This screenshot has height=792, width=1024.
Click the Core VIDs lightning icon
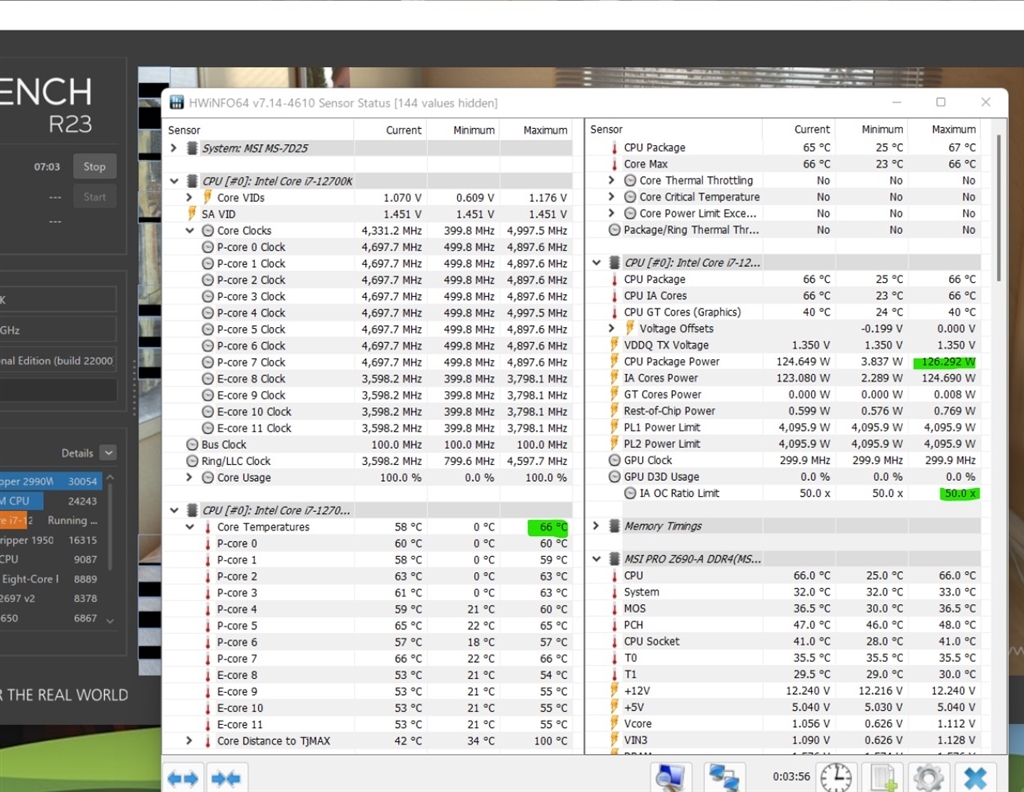point(207,197)
